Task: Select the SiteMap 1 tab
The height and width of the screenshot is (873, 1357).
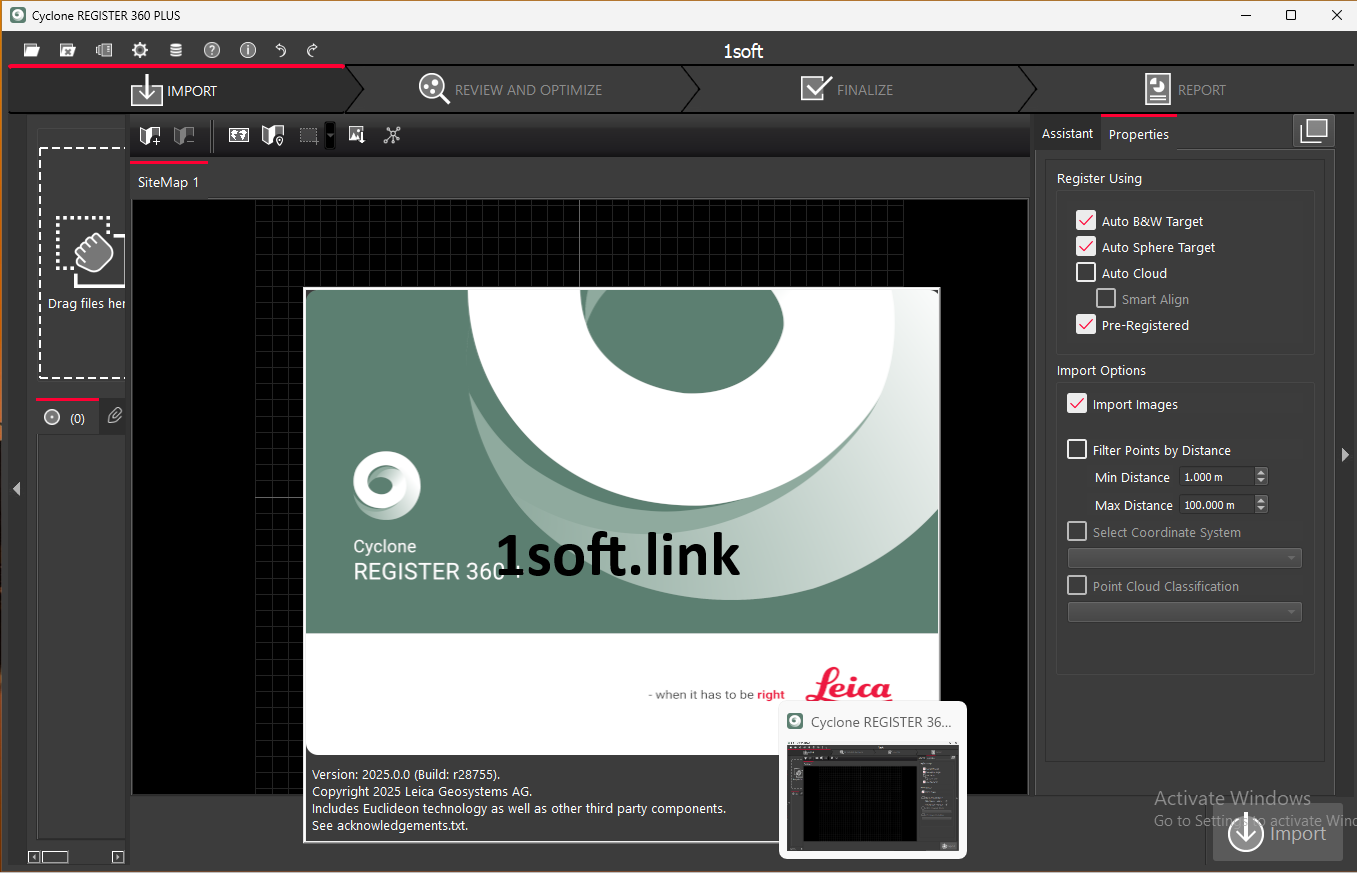Action: coord(169,182)
